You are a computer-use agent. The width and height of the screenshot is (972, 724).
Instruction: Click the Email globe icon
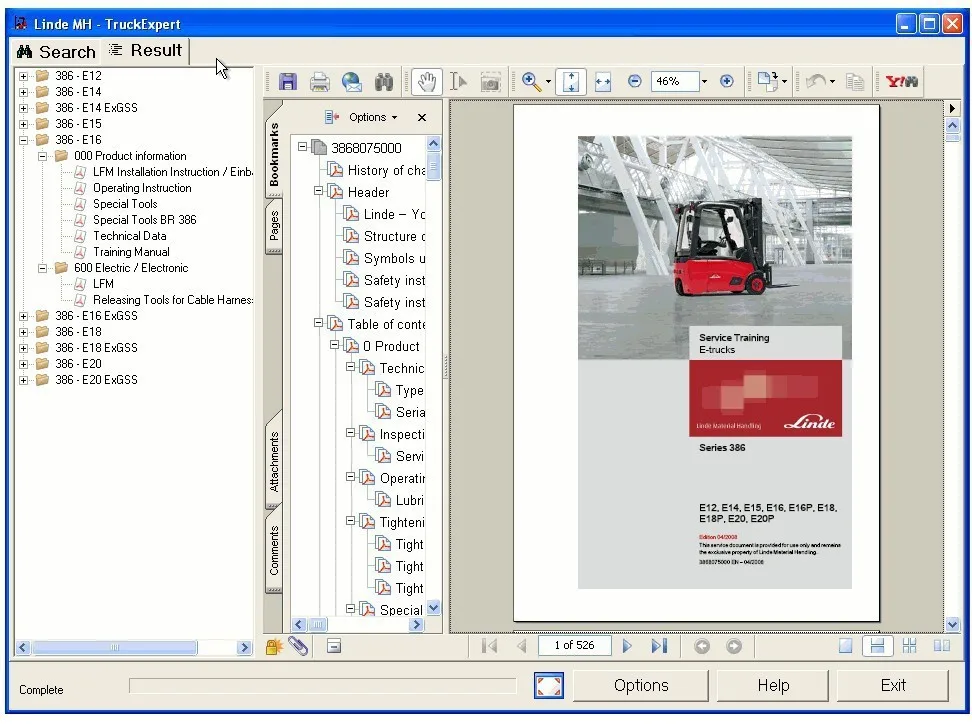(x=351, y=82)
